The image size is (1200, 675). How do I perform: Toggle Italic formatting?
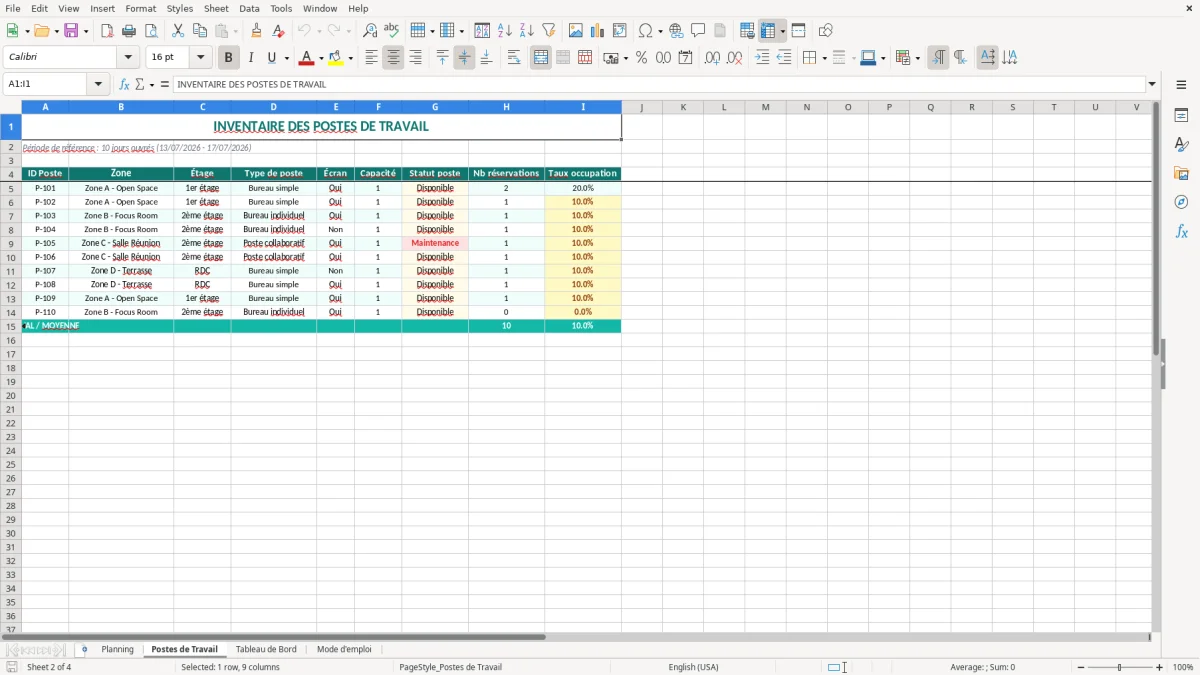click(251, 58)
